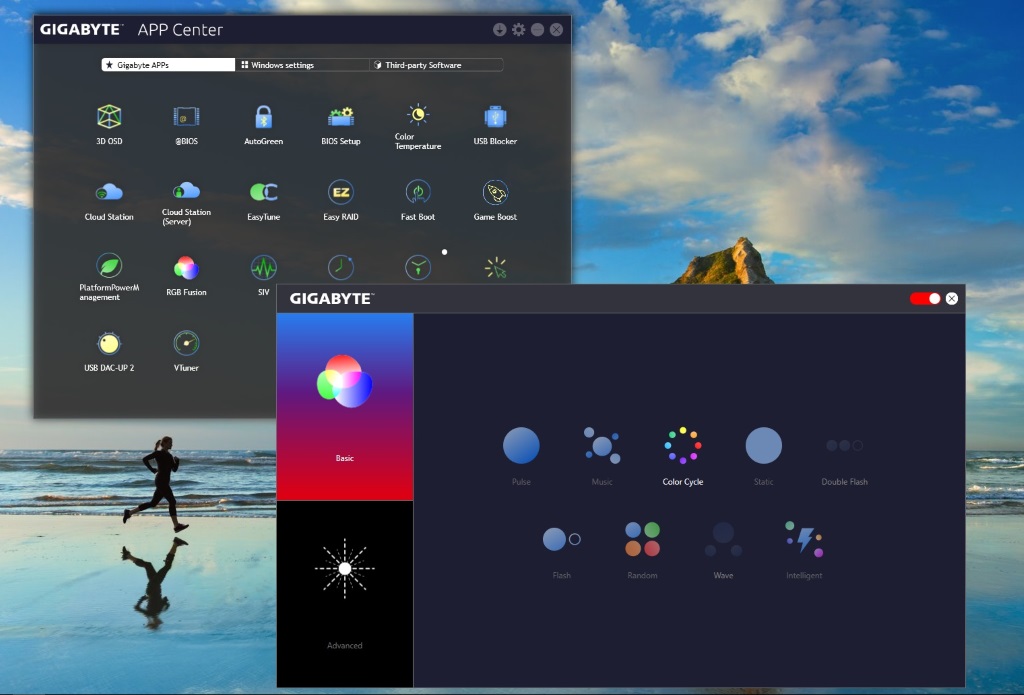Toggle the red RGB Fusion power switch
Image resolution: width=1024 pixels, height=695 pixels.
(x=925, y=299)
